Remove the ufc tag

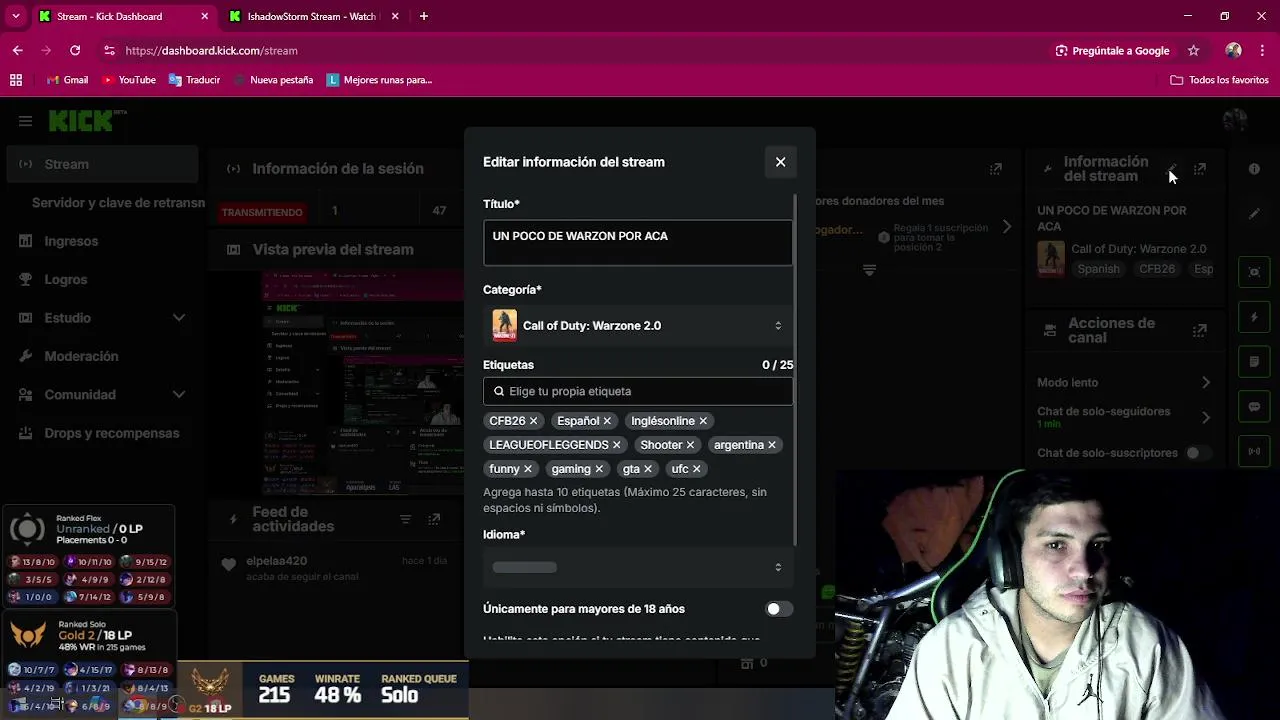click(x=697, y=469)
